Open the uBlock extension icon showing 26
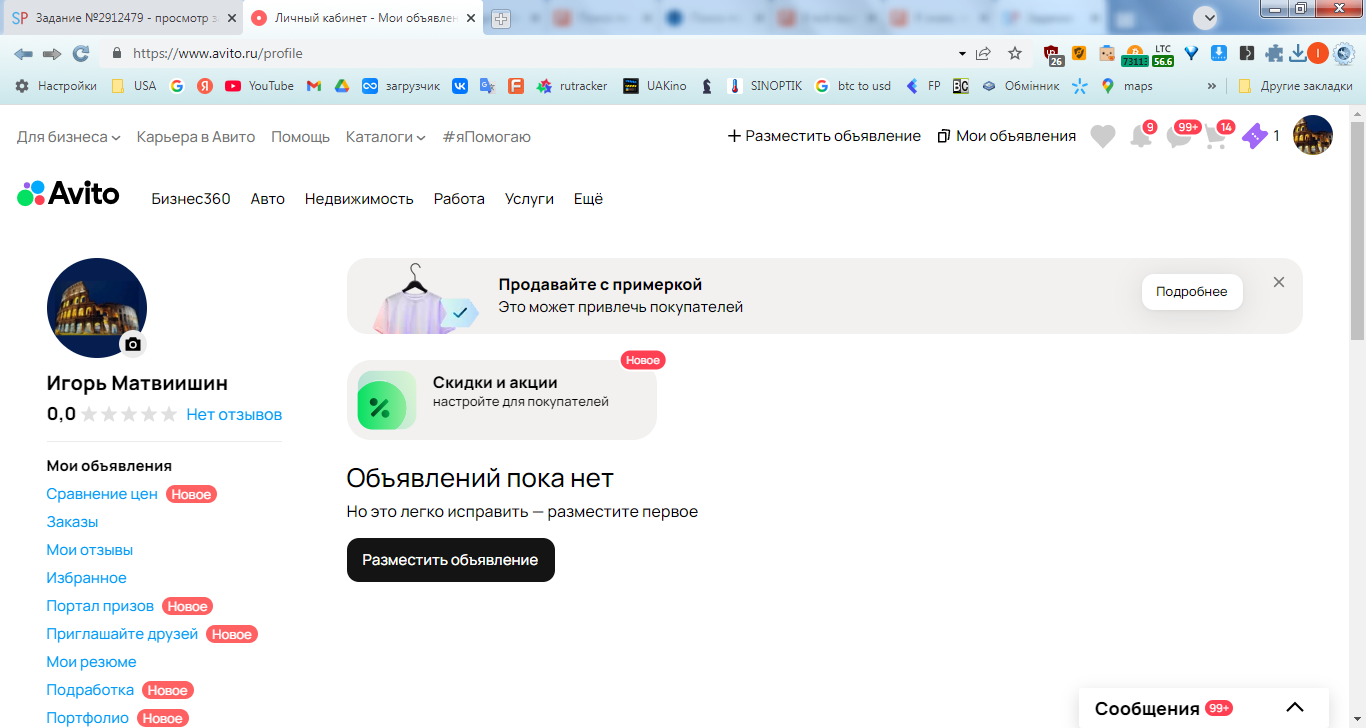 click(x=1052, y=54)
